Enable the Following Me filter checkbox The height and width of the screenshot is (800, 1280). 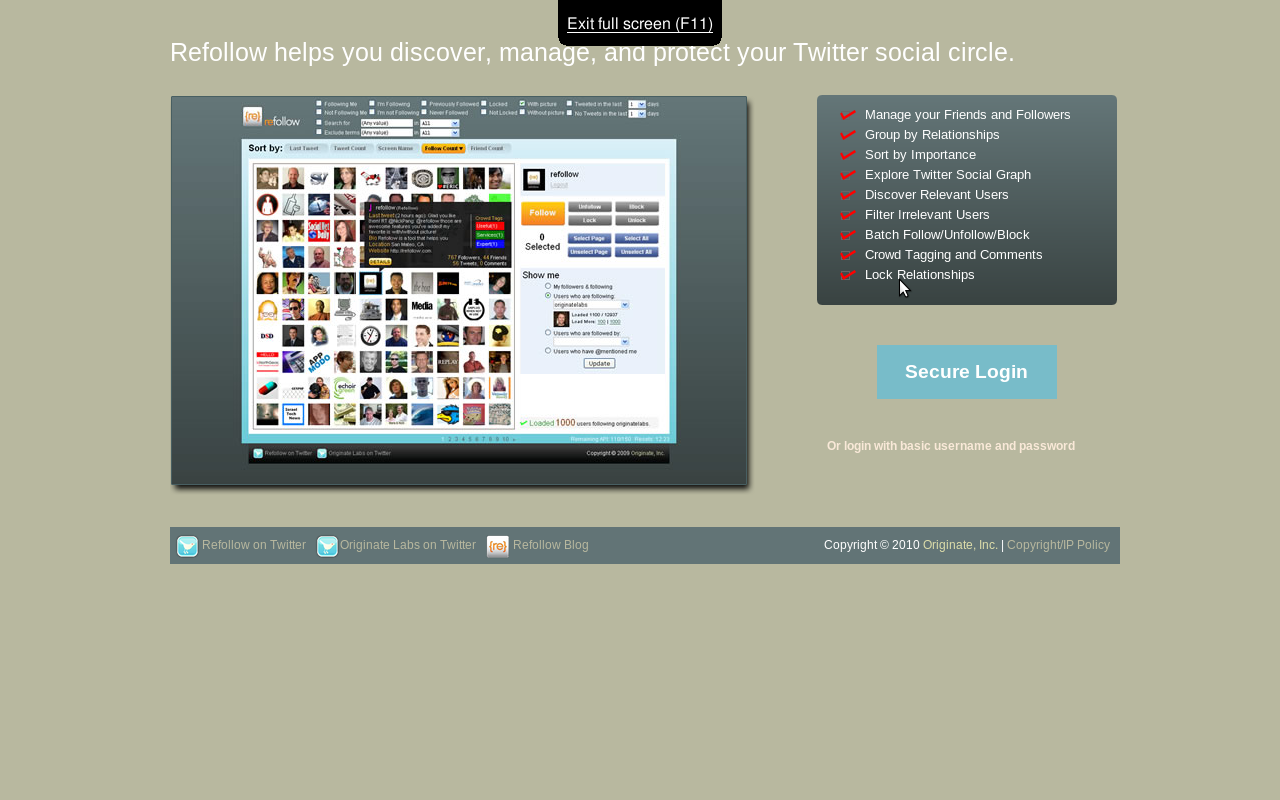pyautogui.click(x=319, y=103)
